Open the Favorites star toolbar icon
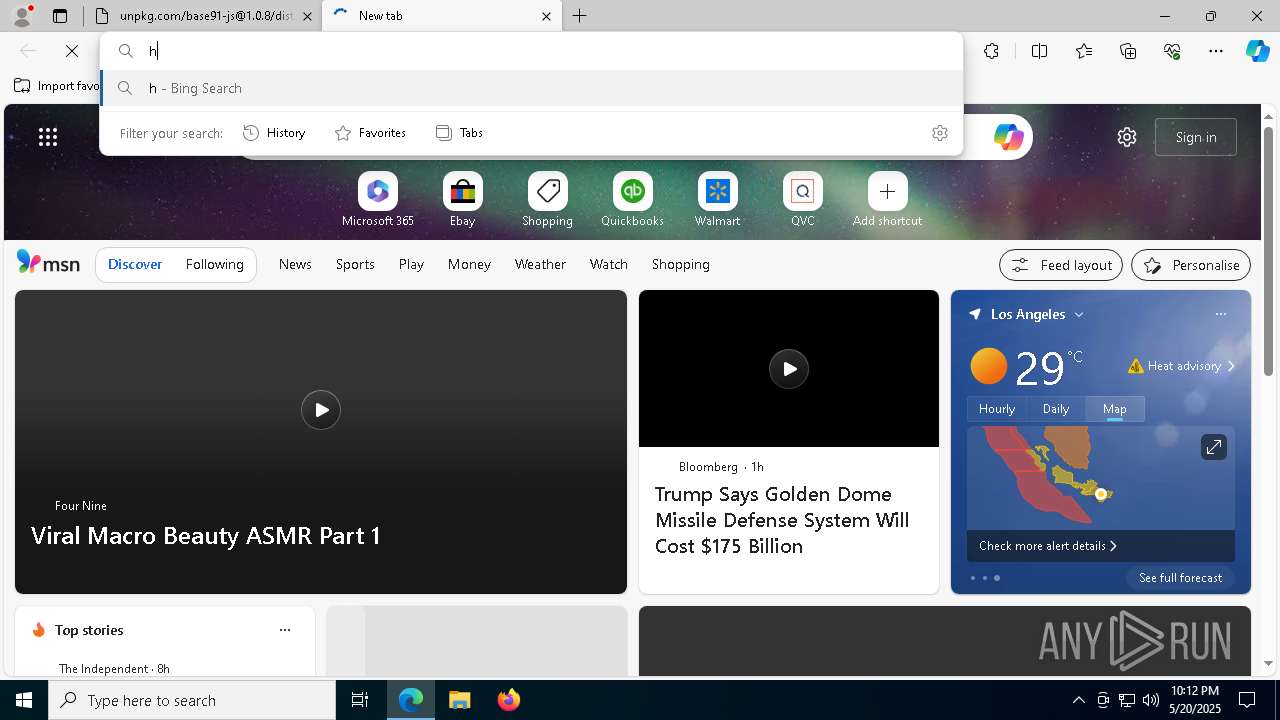This screenshot has height=720, width=1280. [1084, 51]
